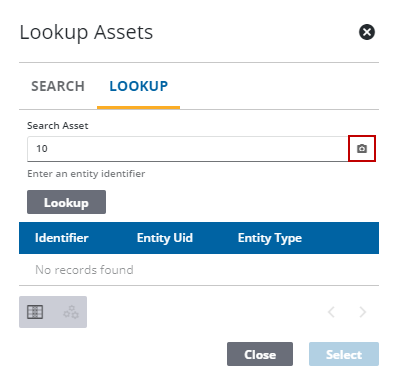Click the Lookup button

coord(66,202)
